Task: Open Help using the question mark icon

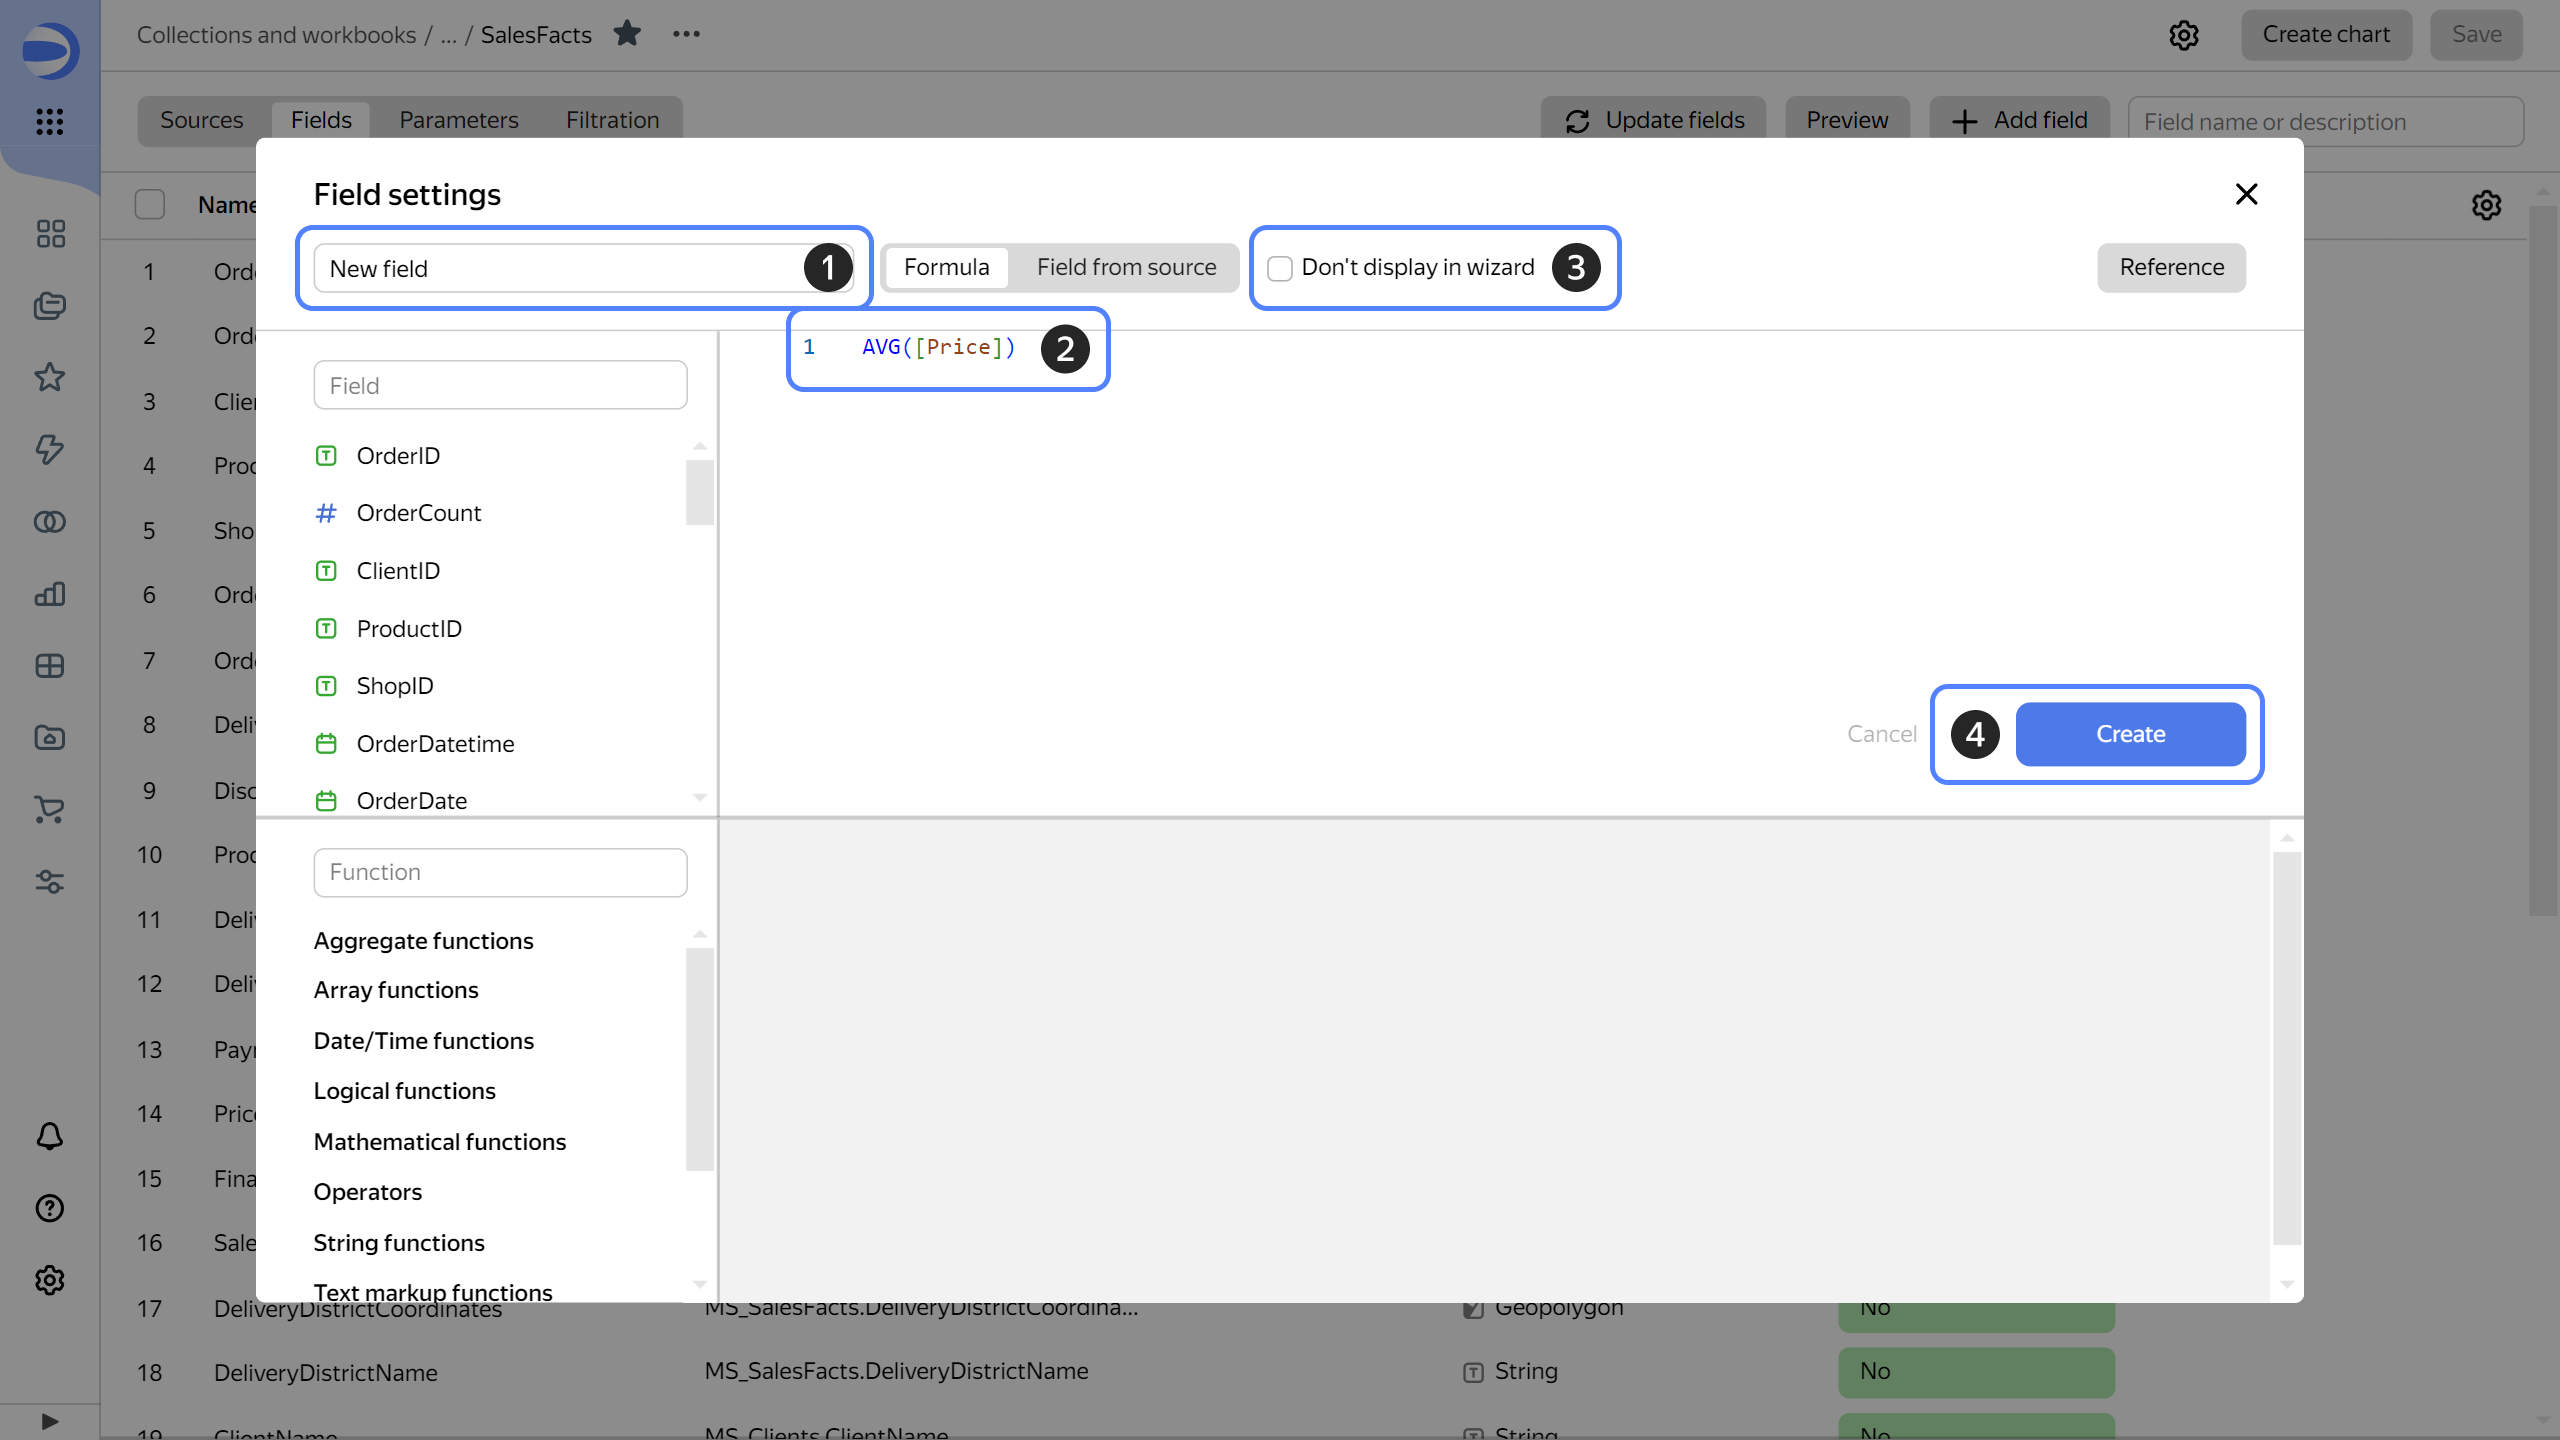Action: tap(49, 1208)
